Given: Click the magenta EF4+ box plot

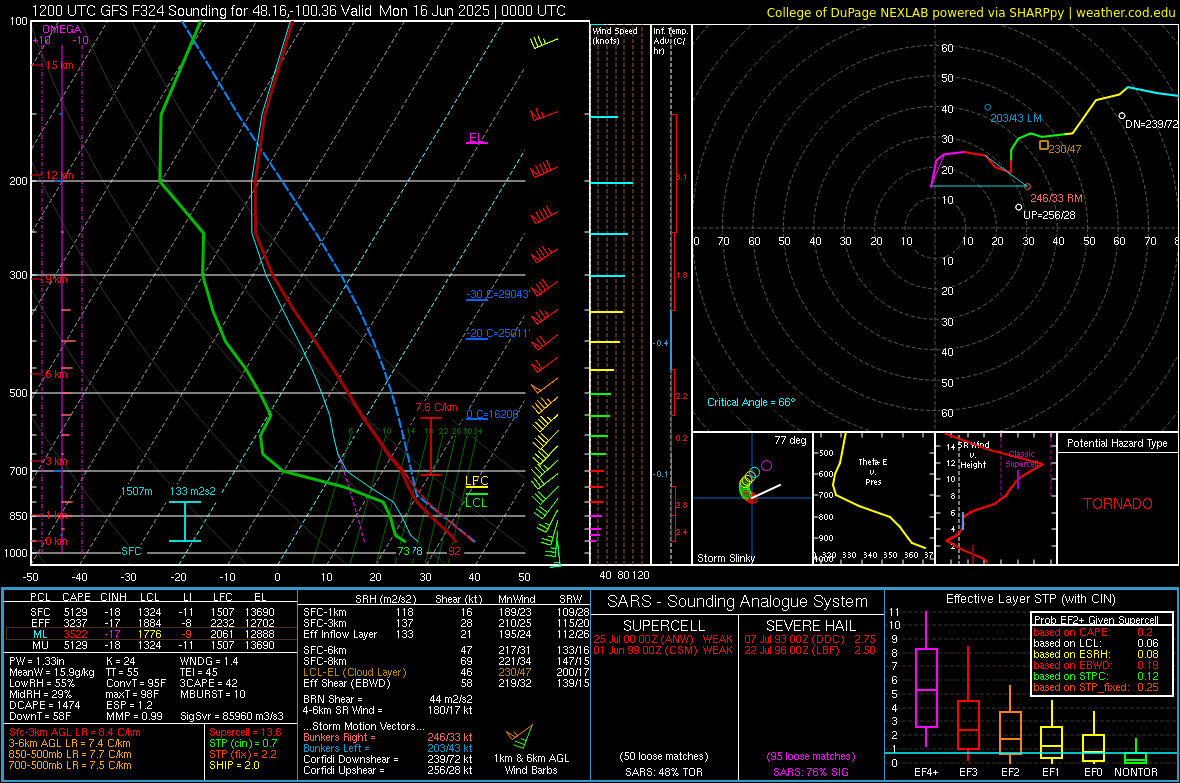Looking at the screenshot, I should coord(926,687).
